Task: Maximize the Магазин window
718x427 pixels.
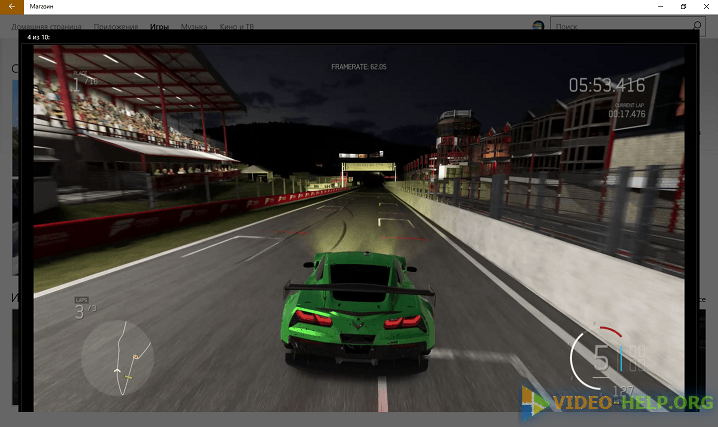Action: (x=683, y=7)
